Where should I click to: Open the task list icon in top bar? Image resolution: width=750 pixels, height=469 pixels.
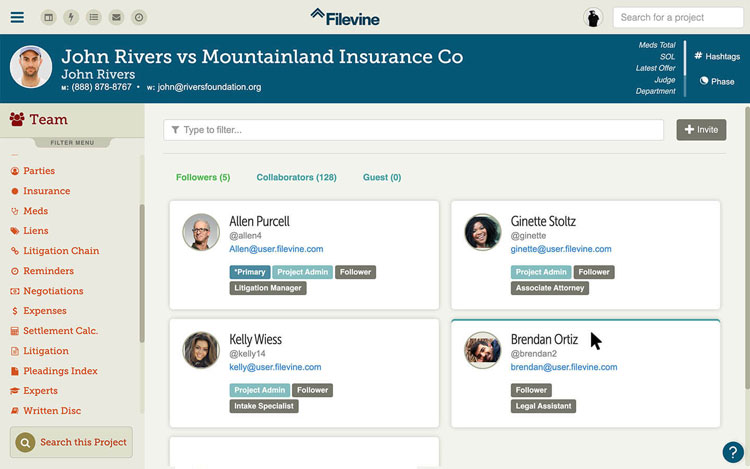pos(94,17)
